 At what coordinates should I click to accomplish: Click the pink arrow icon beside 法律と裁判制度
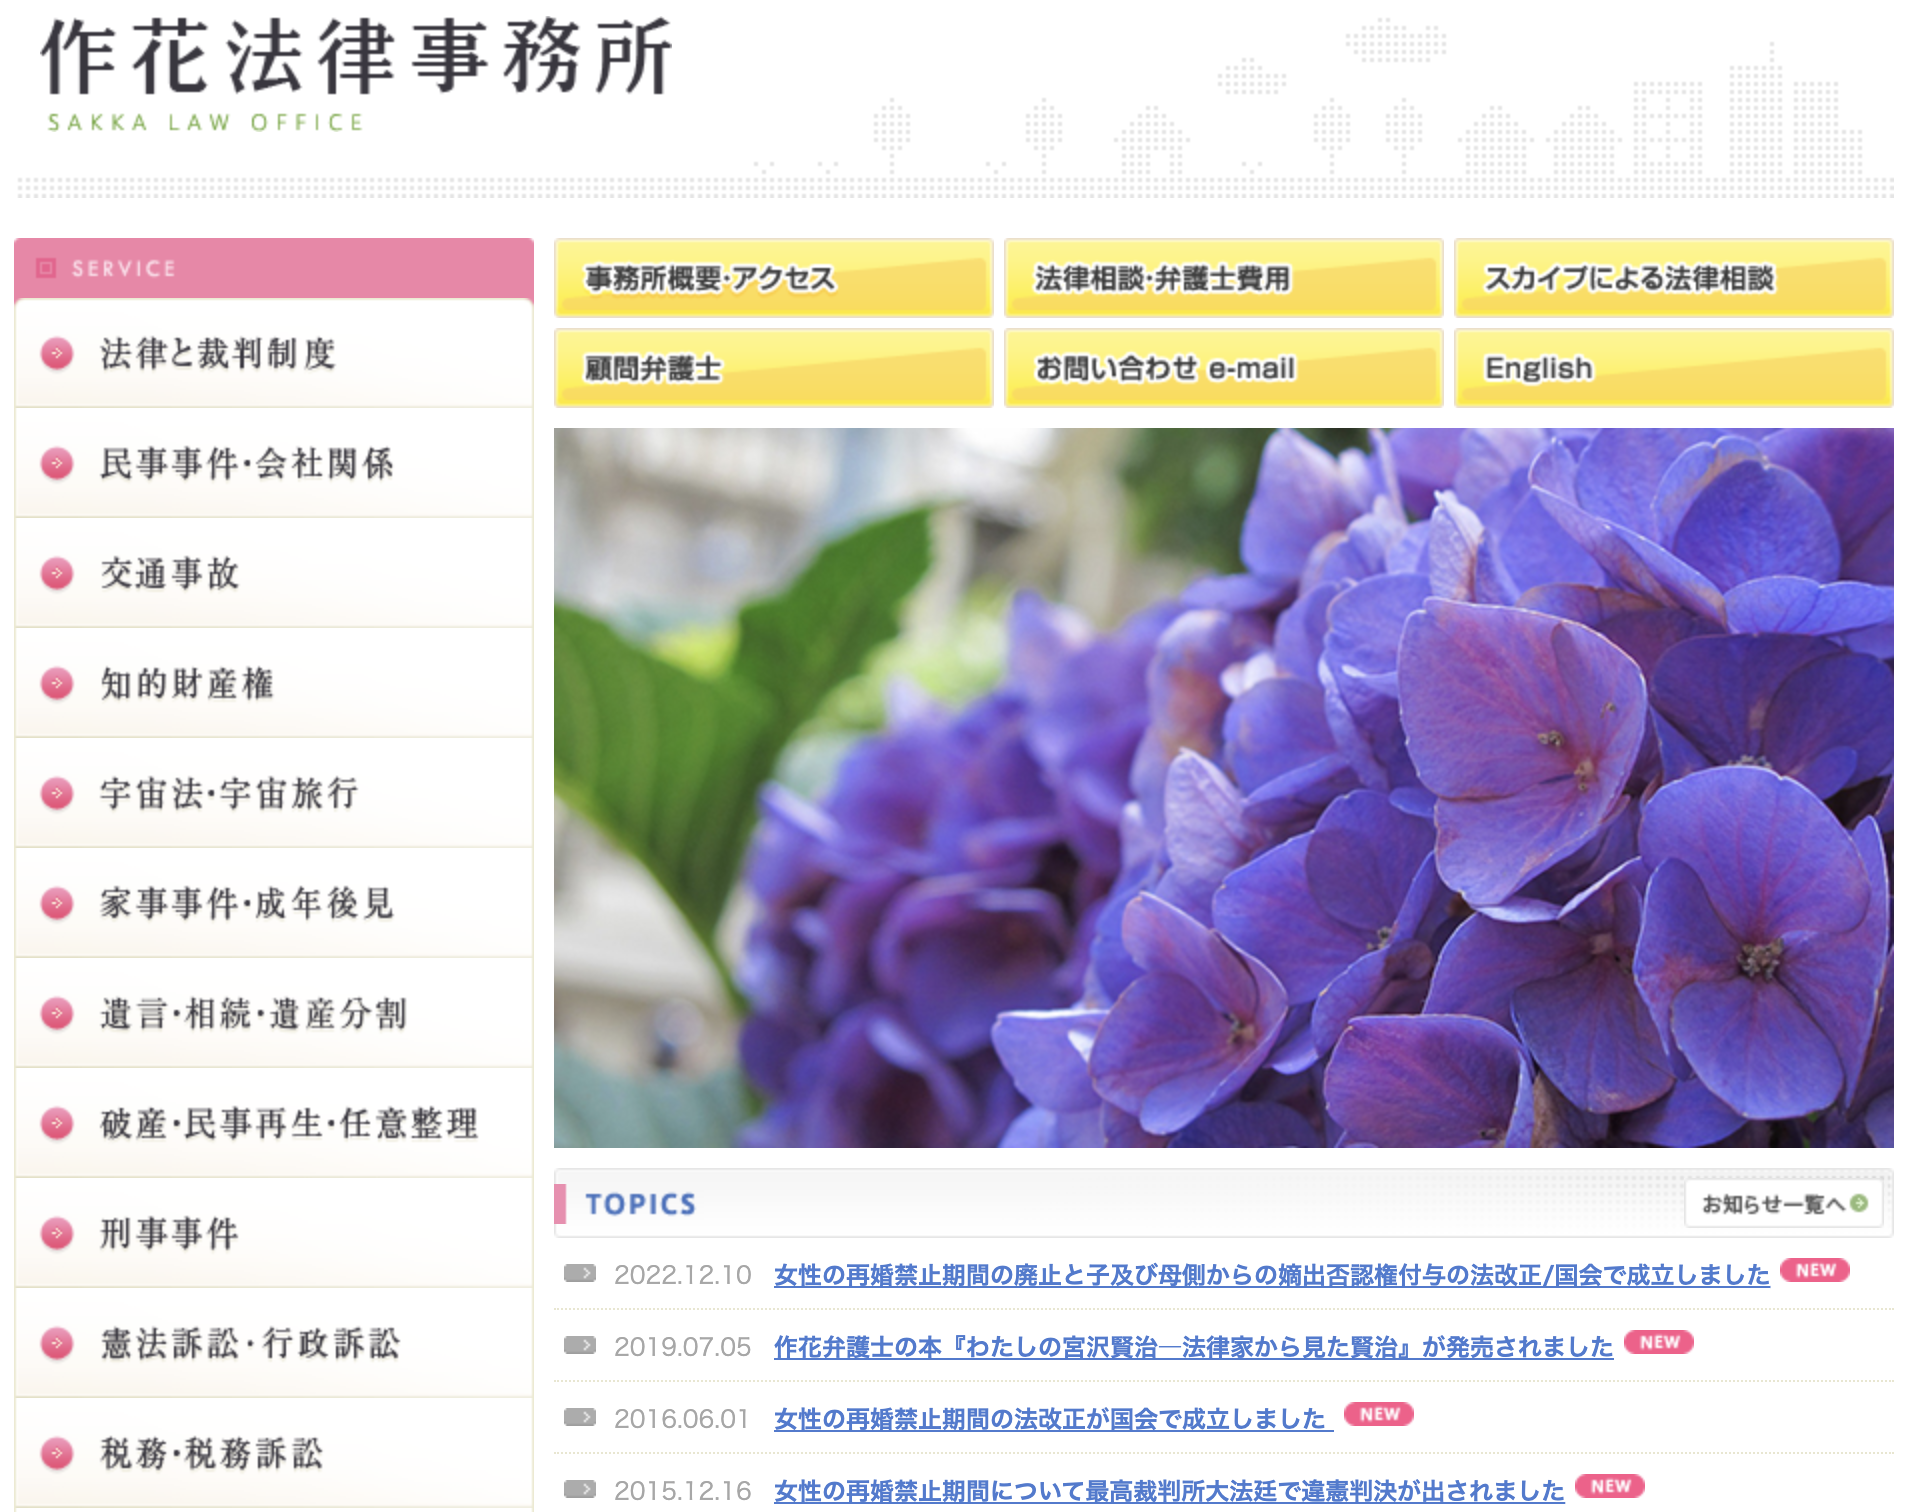click(x=57, y=354)
